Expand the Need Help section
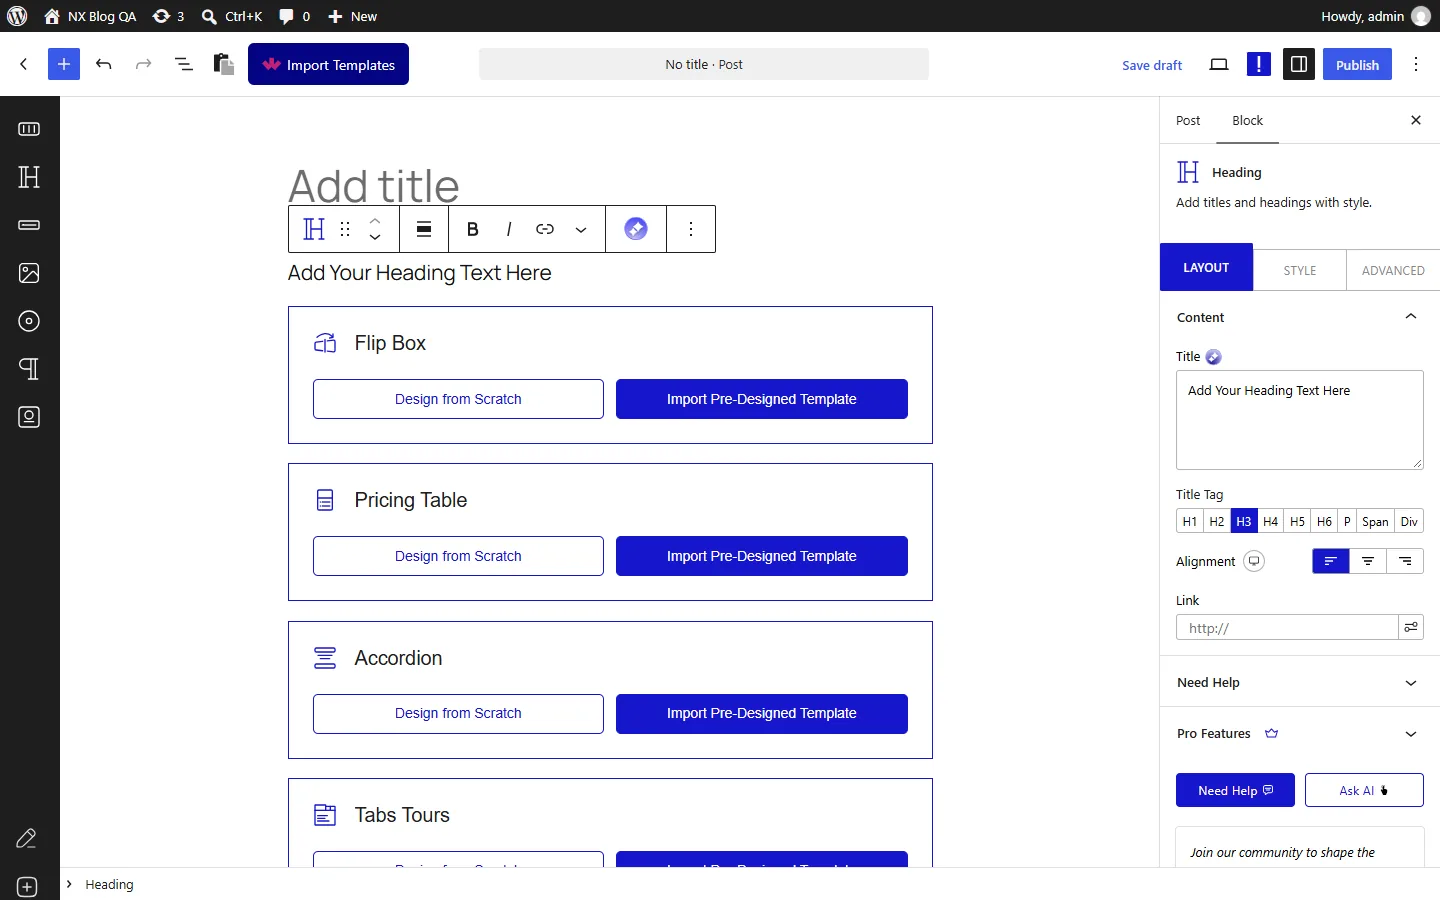The image size is (1440, 900). [x=1300, y=682]
